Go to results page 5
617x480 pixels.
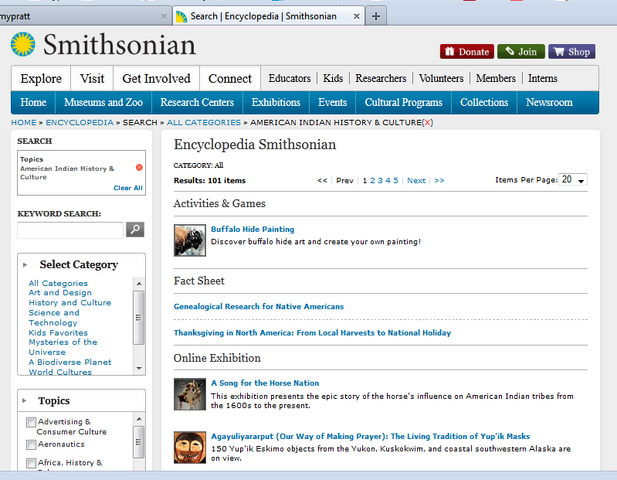click(x=395, y=181)
